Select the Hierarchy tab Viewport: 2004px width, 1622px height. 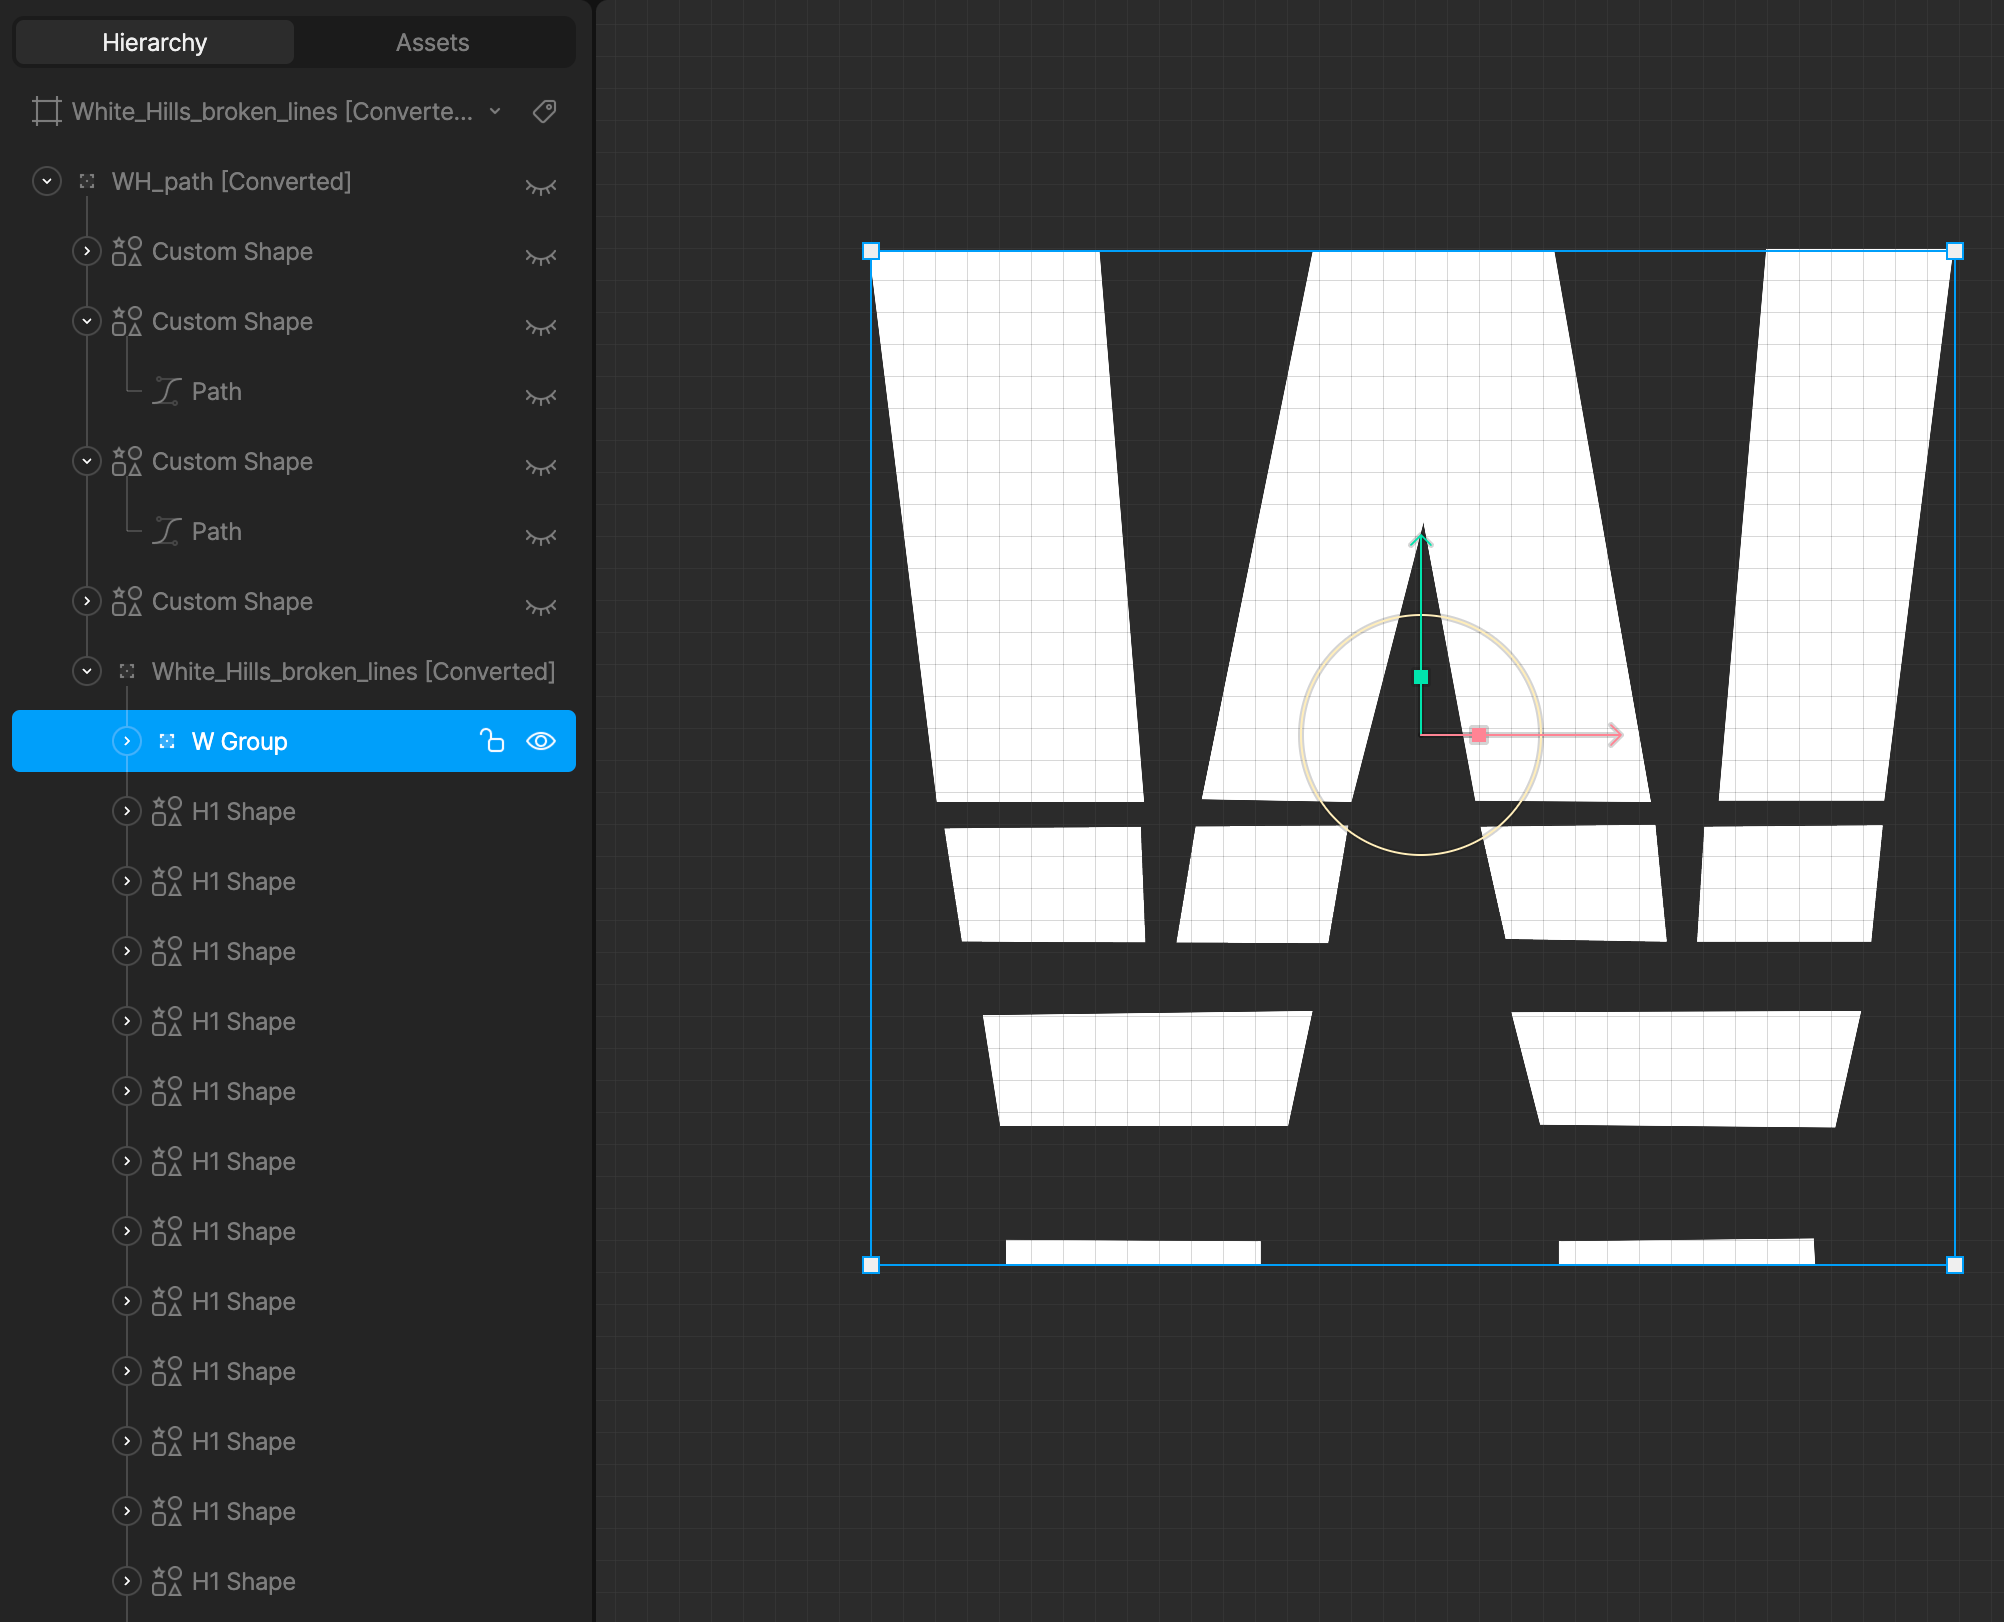(155, 42)
